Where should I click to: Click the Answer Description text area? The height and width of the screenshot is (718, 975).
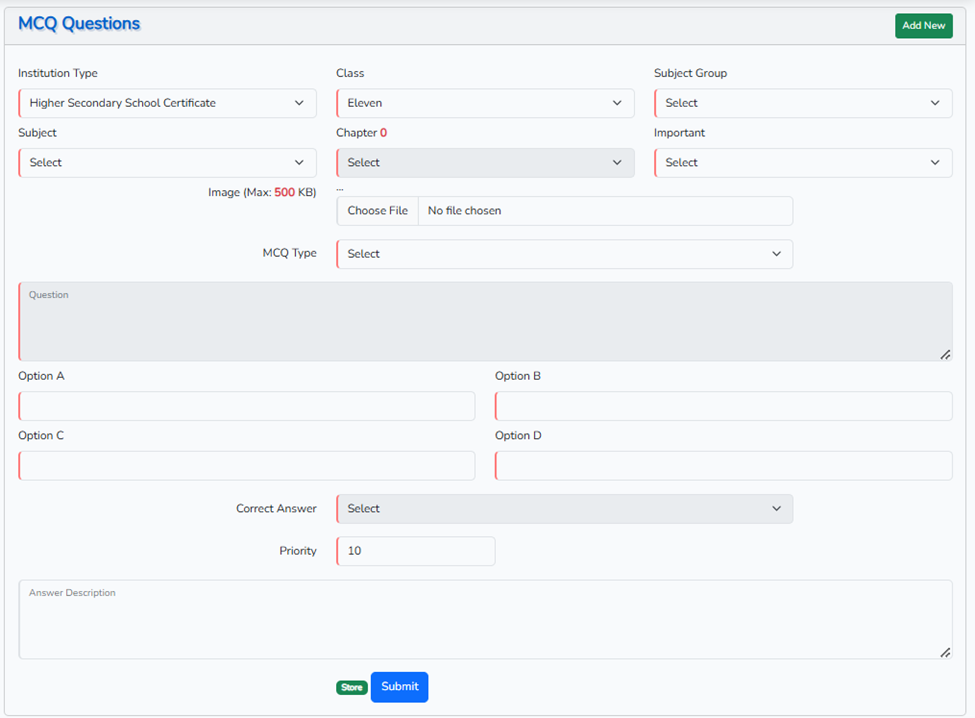[485, 620]
